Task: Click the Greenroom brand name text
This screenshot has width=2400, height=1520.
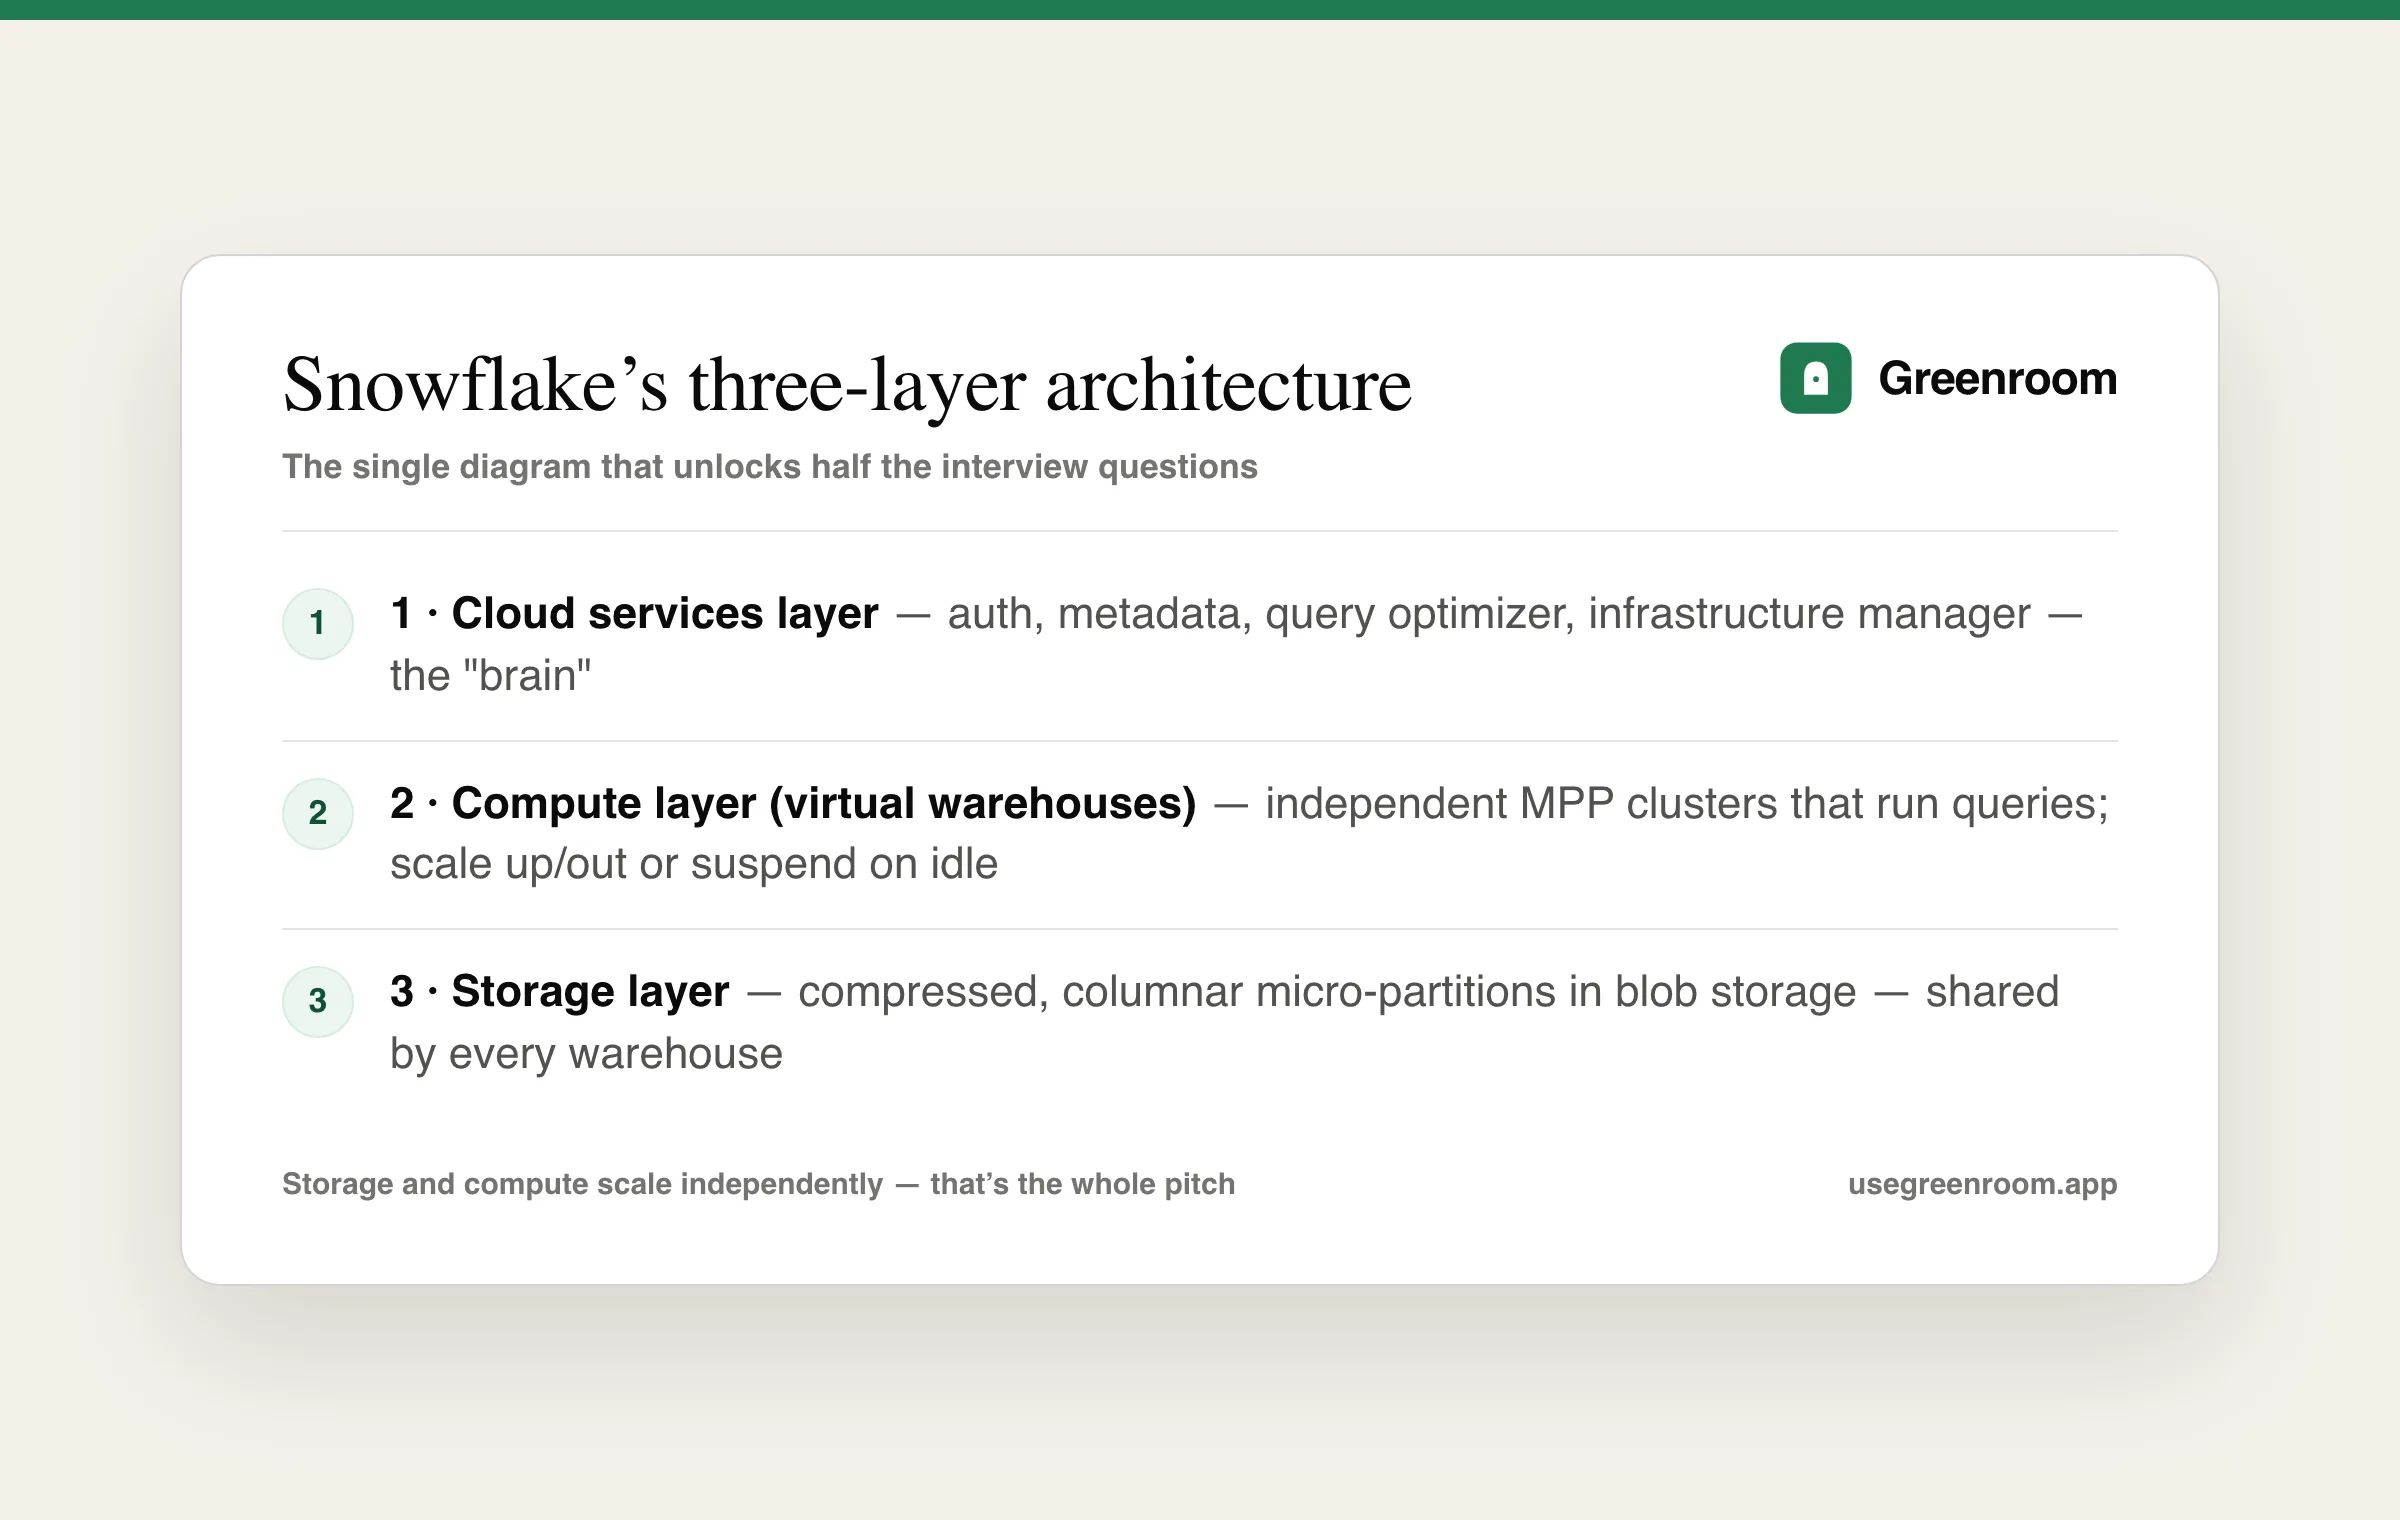Action: coord(1997,378)
